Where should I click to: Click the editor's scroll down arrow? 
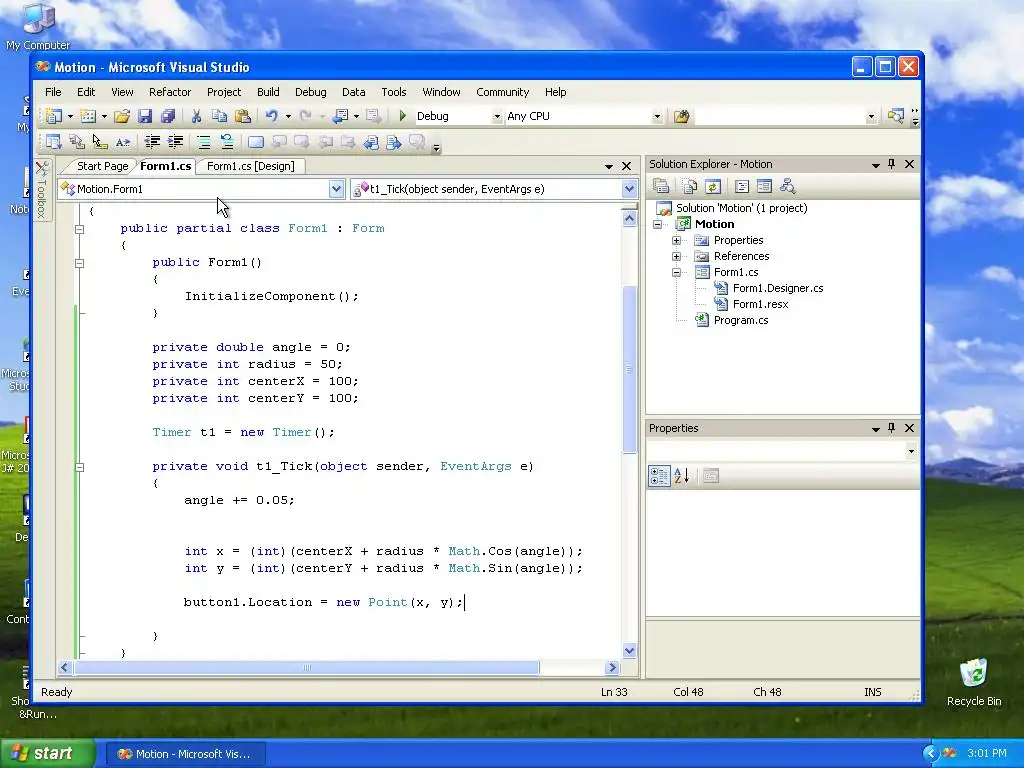(630, 650)
